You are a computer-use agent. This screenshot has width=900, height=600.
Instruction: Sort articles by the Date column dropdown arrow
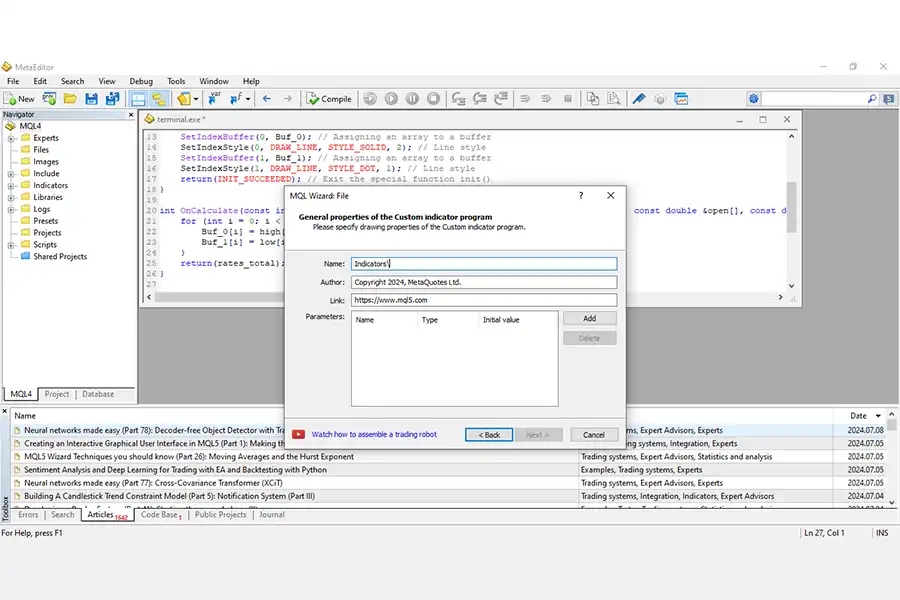coord(878,416)
